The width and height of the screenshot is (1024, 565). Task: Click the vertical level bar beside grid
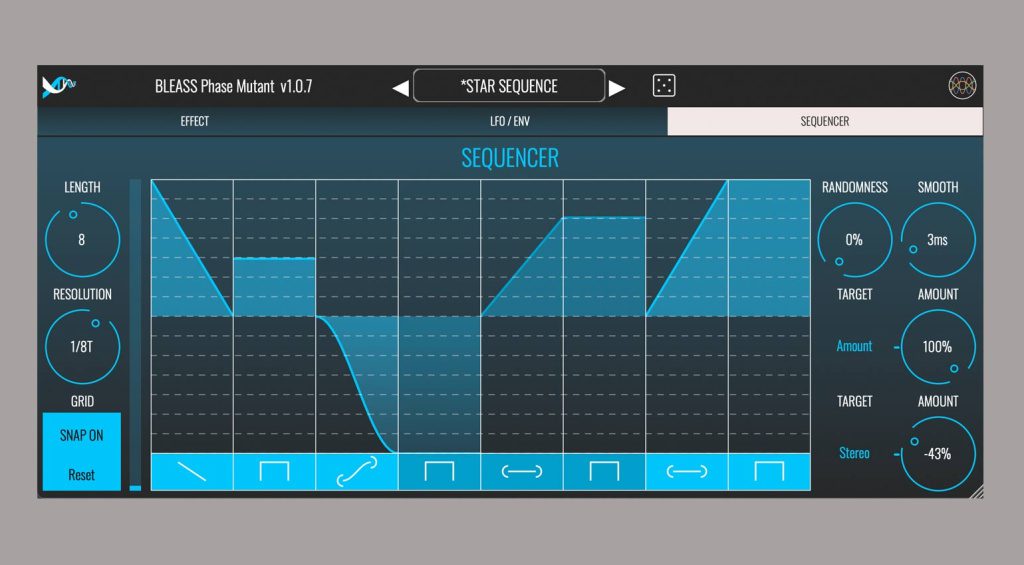click(x=135, y=334)
